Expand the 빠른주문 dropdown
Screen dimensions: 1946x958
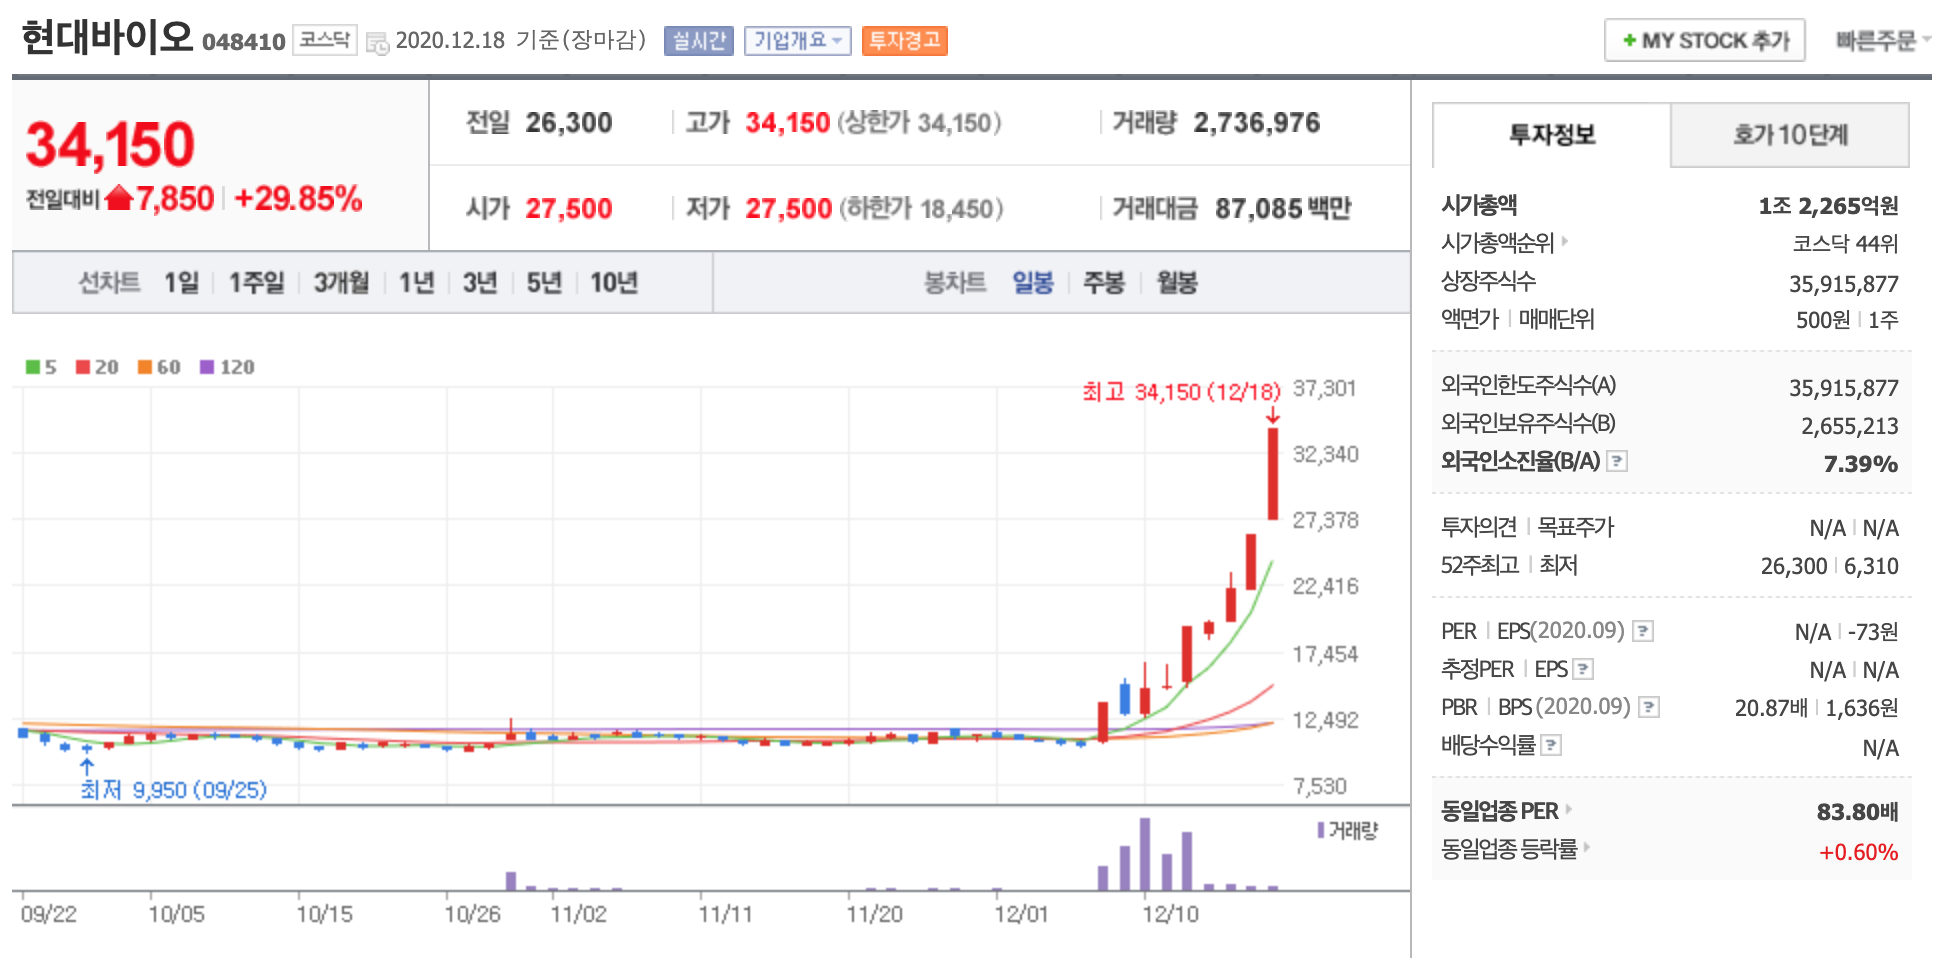coord(1882,41)
